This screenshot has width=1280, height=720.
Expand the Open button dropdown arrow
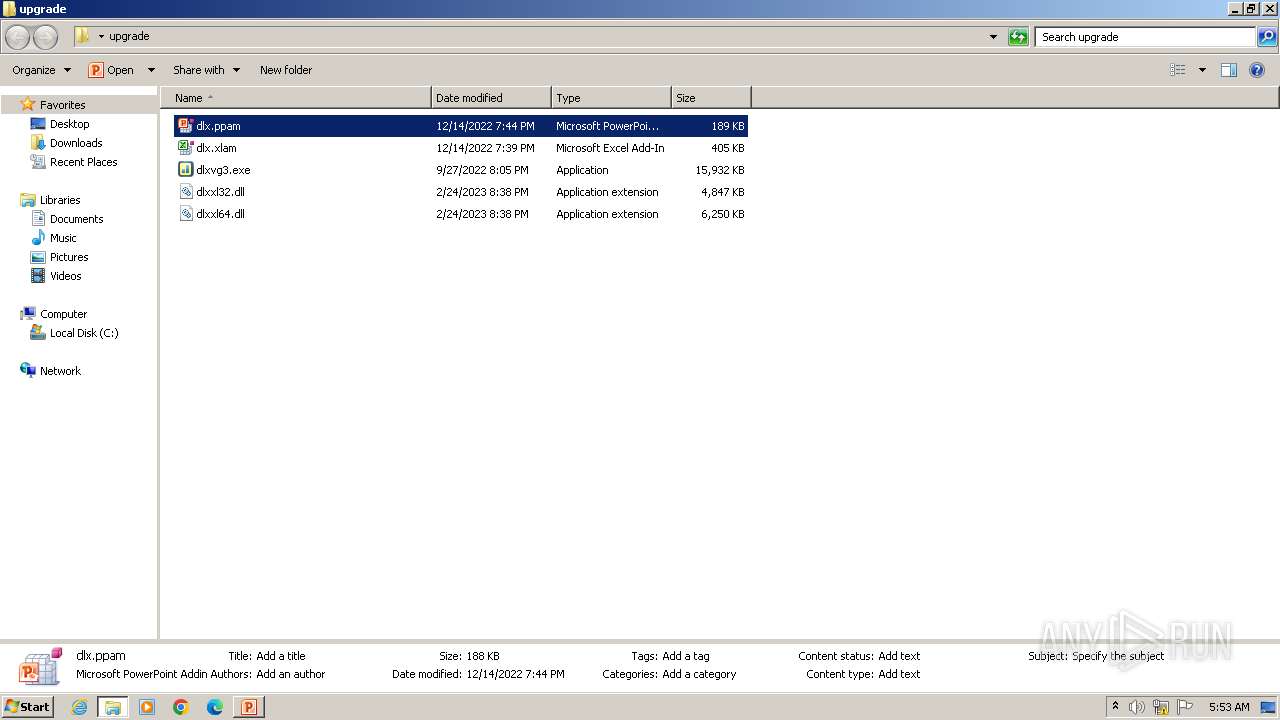point(151,70)
